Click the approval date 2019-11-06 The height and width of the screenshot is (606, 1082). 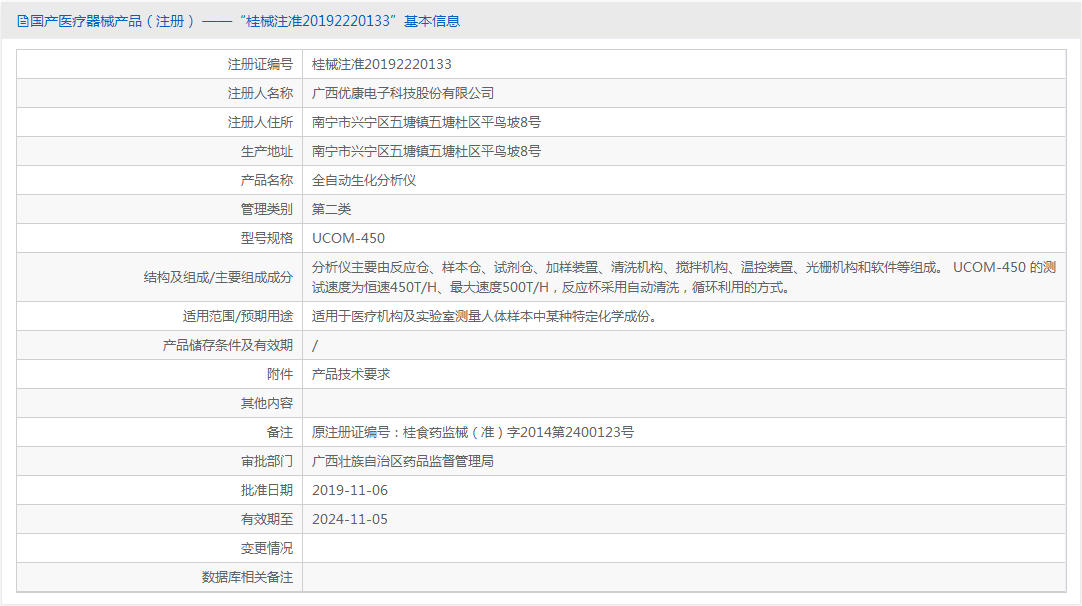350,490
